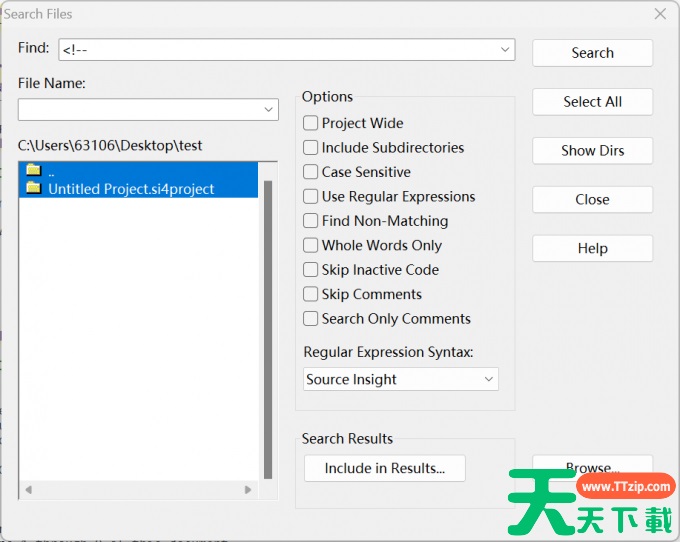Open the Regular Expression Syntax dropdown
Screen dimensions: 680x542
[x=488, y=379]
